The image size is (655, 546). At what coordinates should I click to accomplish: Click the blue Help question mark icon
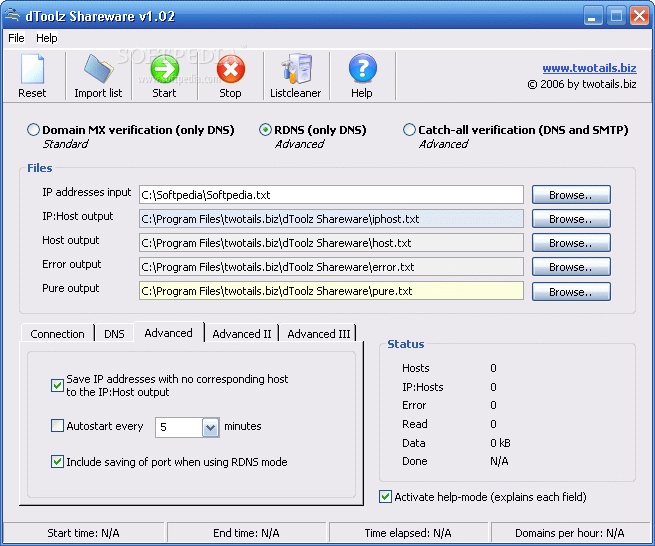(363, 69)
